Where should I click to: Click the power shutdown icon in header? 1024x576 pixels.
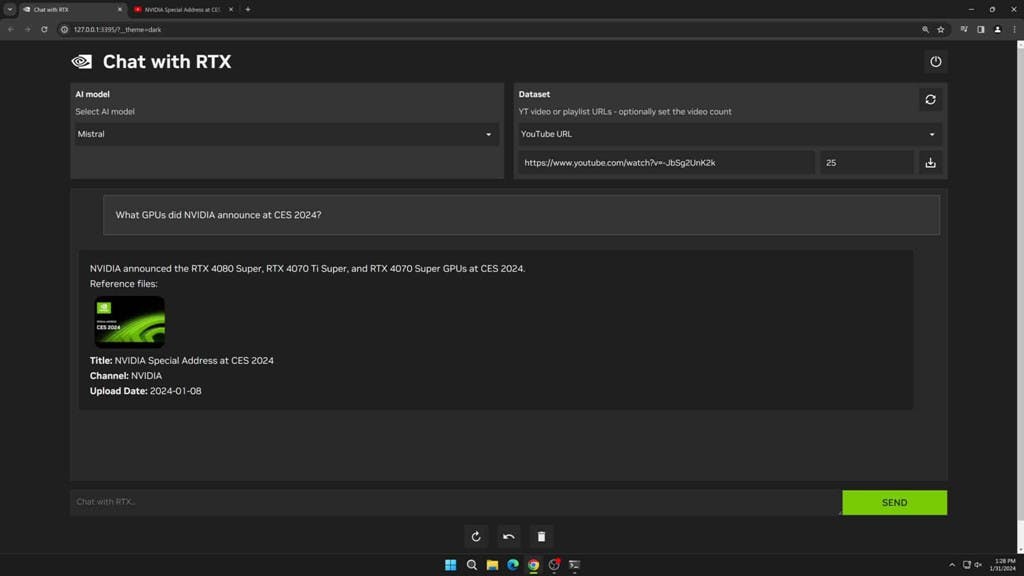pyautogui.click(x=935, y=61)
